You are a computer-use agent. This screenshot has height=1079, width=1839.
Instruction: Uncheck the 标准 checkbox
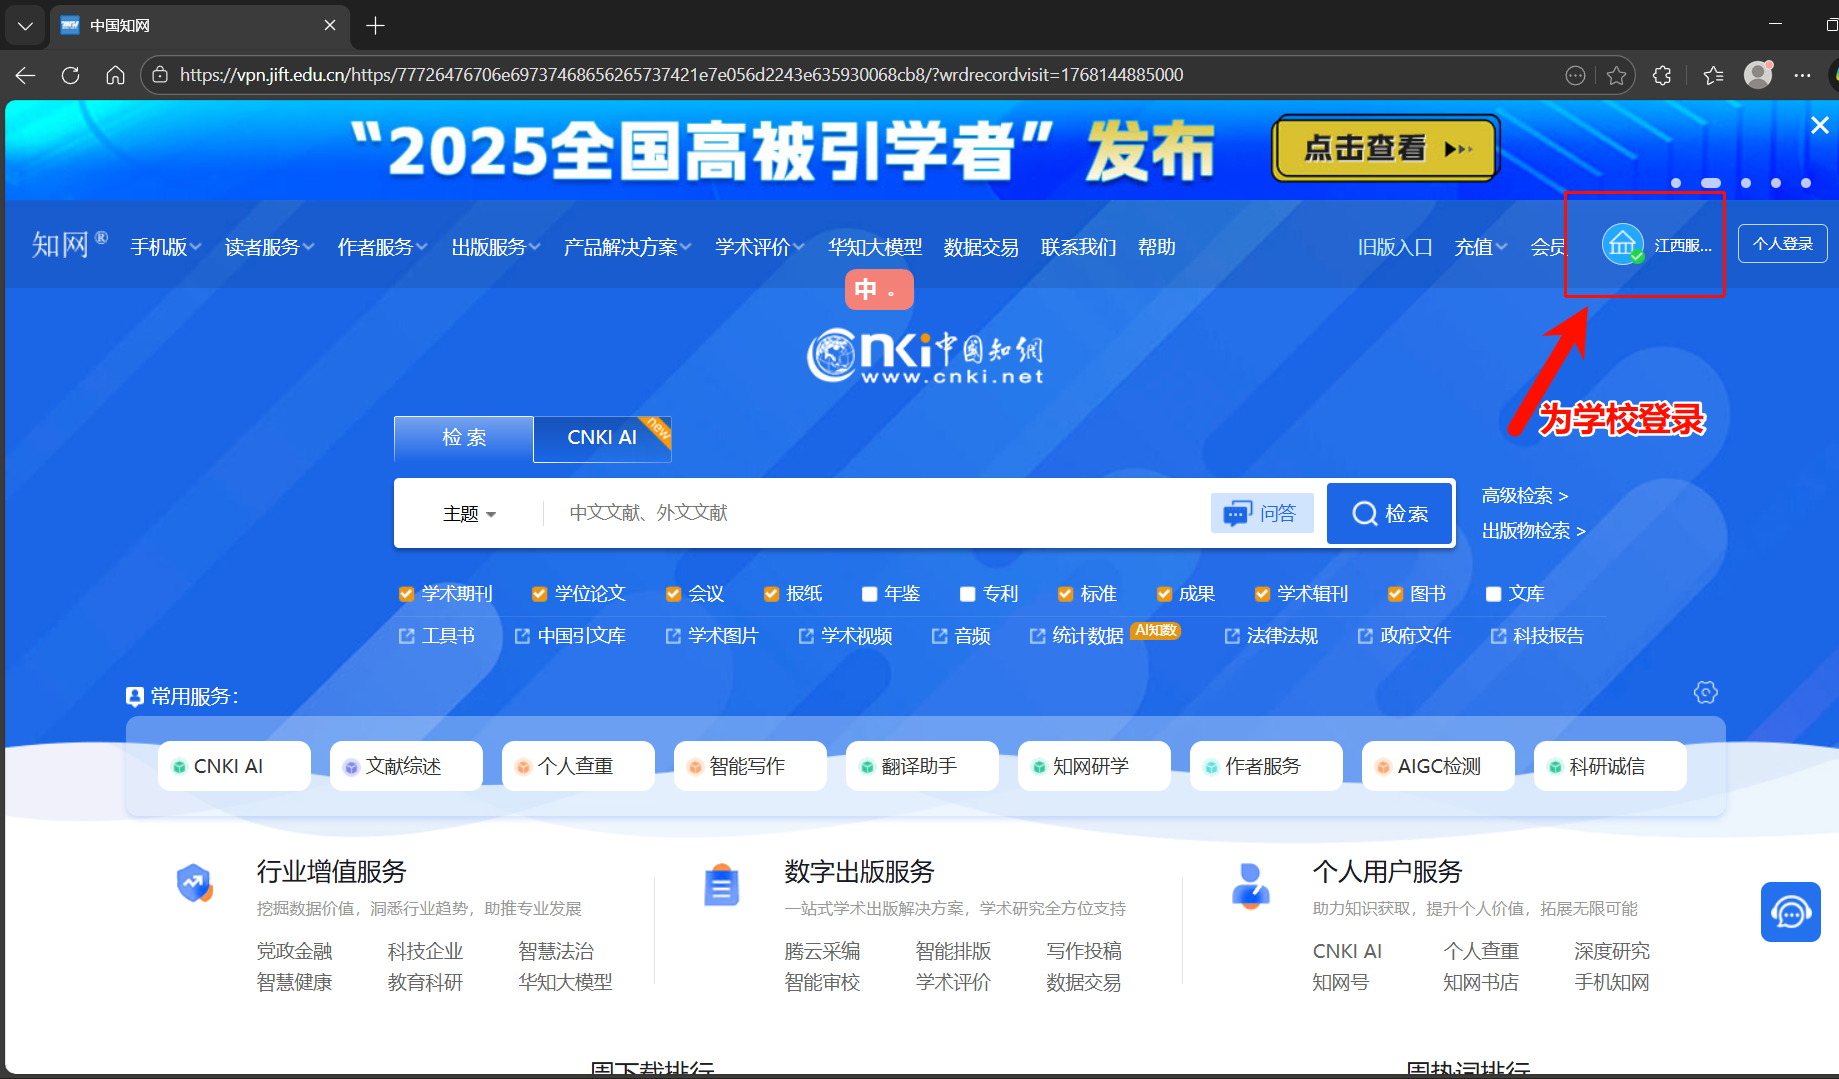click(x=1065, y=594)
